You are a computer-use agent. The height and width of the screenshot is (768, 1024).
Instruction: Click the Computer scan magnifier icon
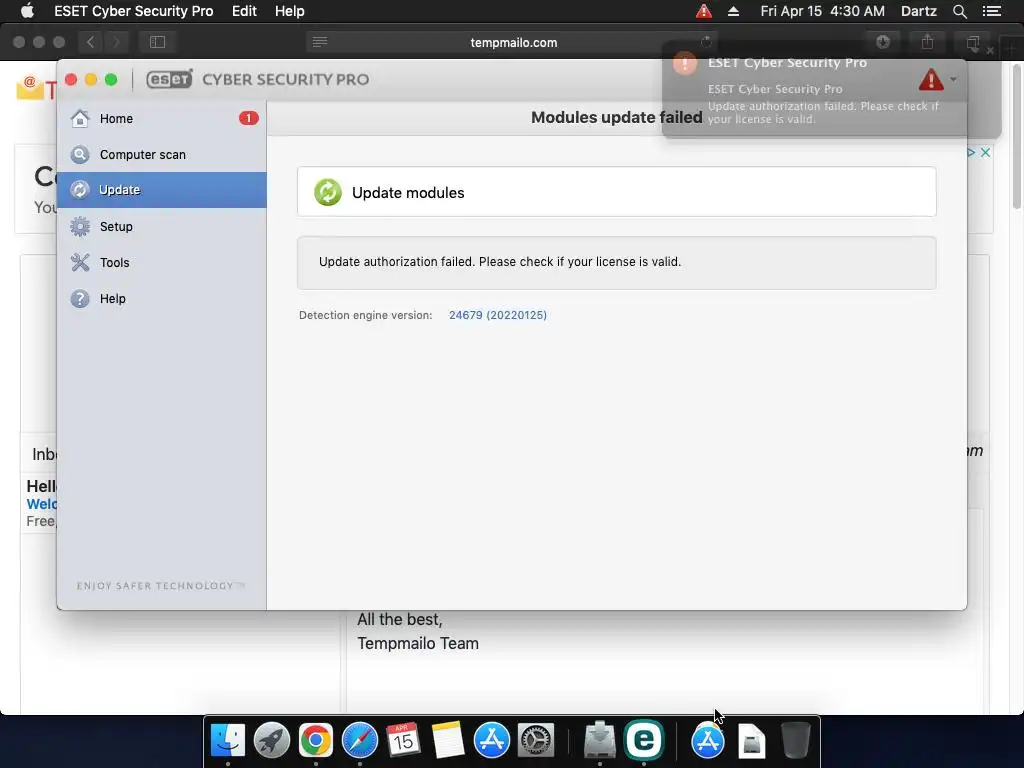[x=80, y=155]
